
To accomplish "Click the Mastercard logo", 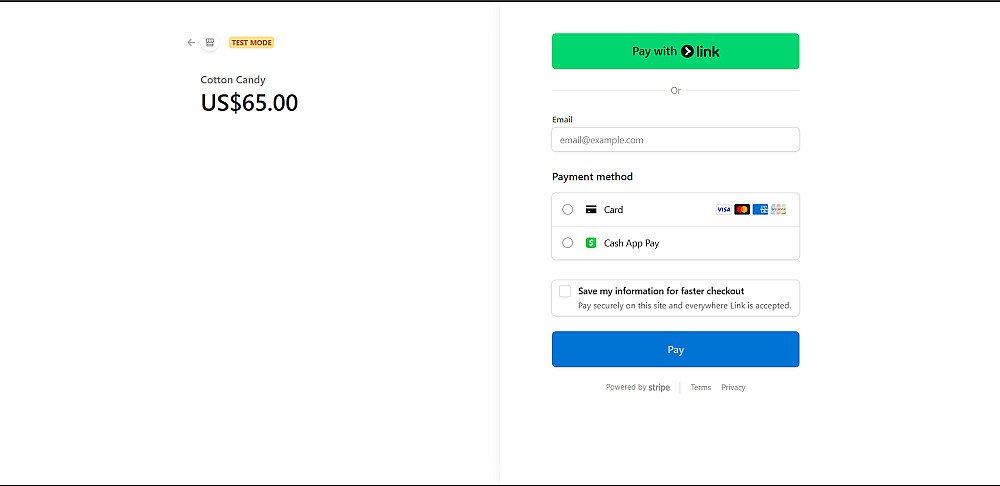I will pos(742,210).
